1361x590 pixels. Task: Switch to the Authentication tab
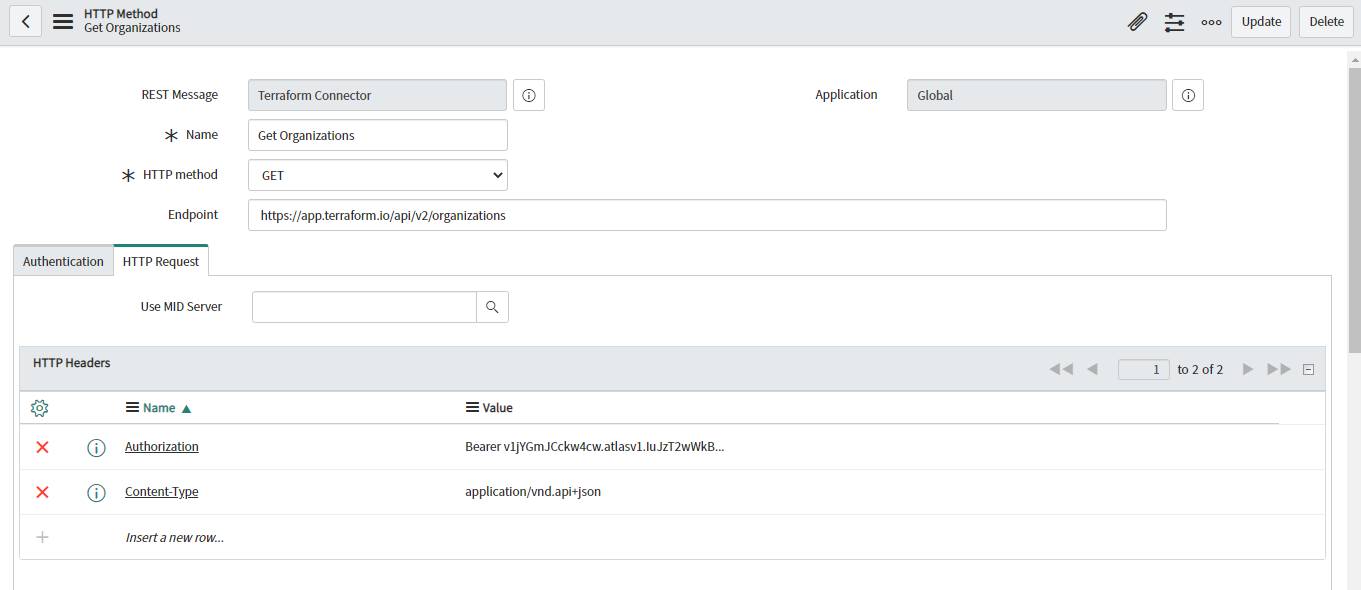point(63,260)
